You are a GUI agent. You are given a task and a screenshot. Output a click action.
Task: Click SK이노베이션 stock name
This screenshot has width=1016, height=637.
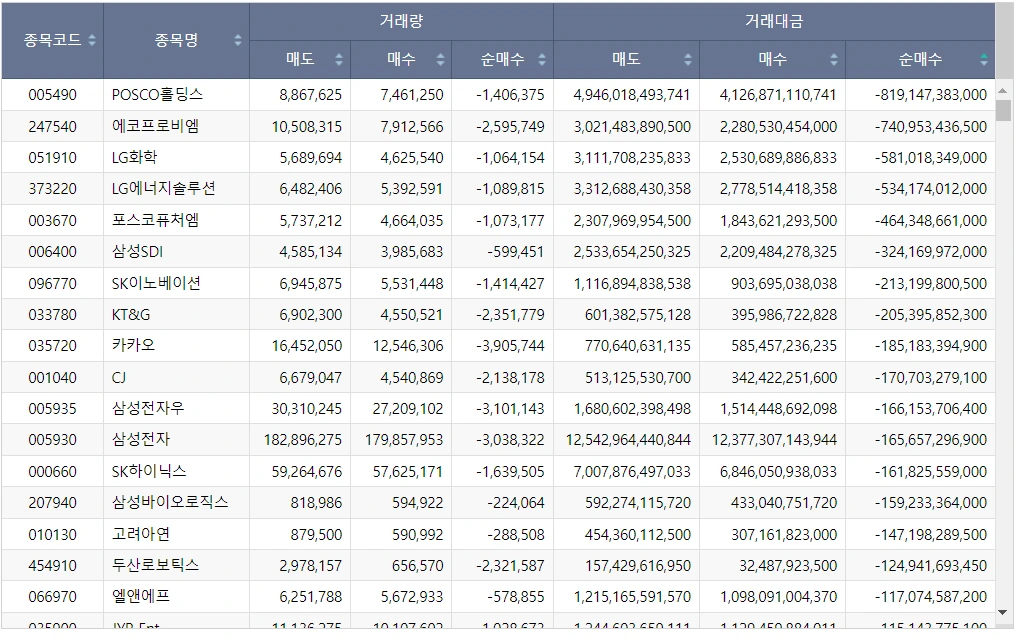[x=156, y=283]
